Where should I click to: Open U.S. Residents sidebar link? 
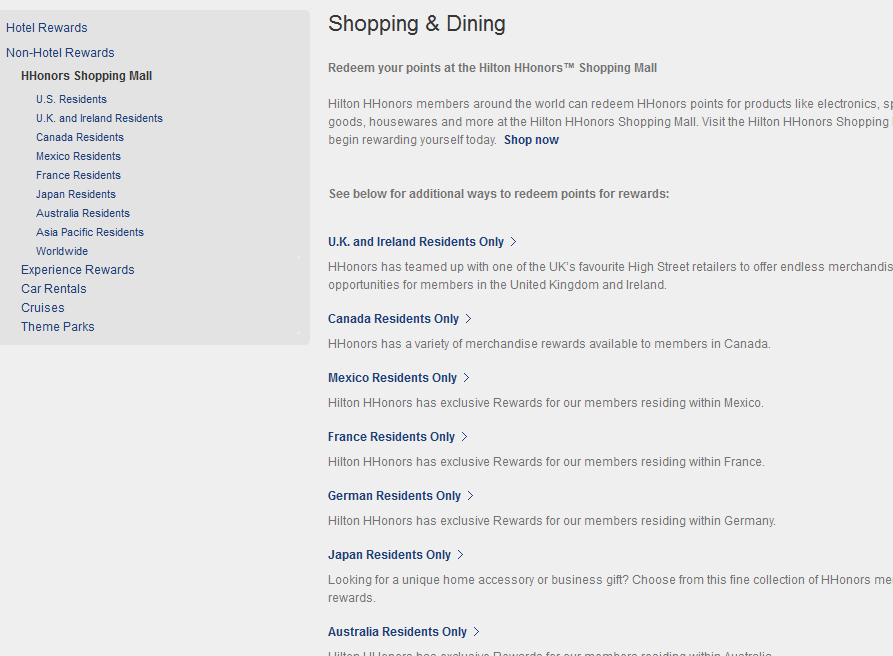point(71,99)
